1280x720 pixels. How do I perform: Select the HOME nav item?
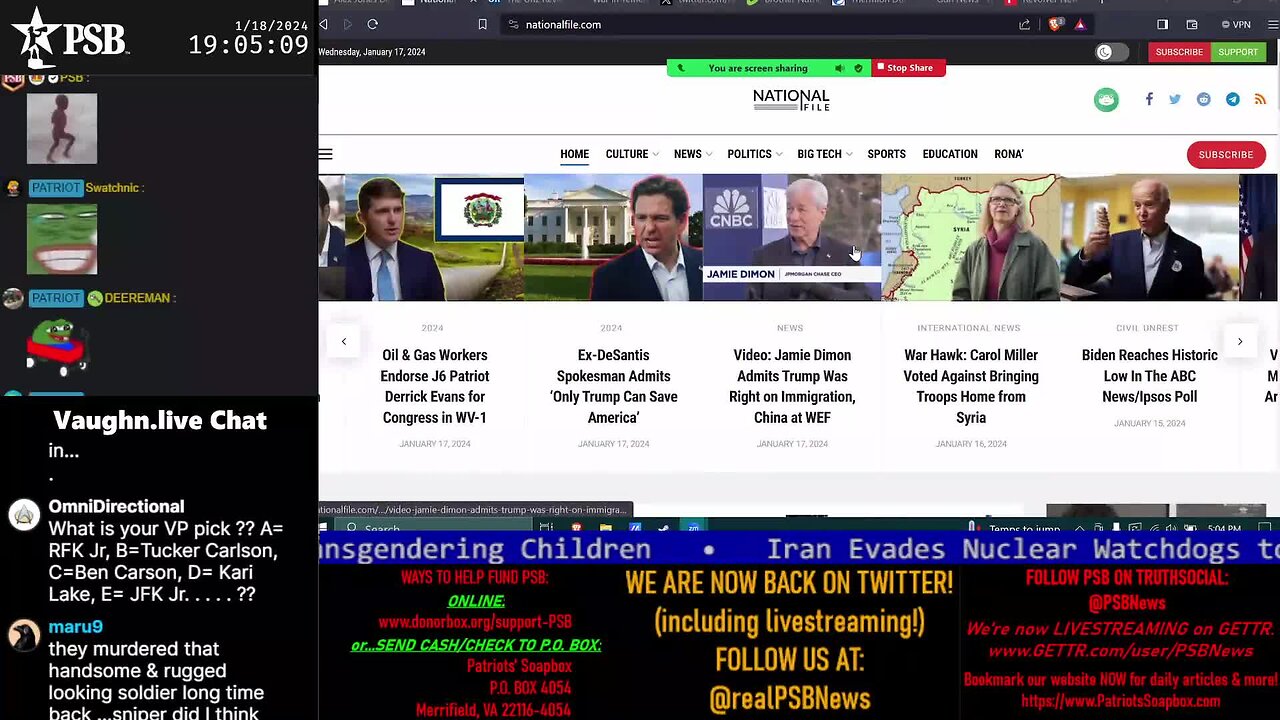[x=574, y=154]
